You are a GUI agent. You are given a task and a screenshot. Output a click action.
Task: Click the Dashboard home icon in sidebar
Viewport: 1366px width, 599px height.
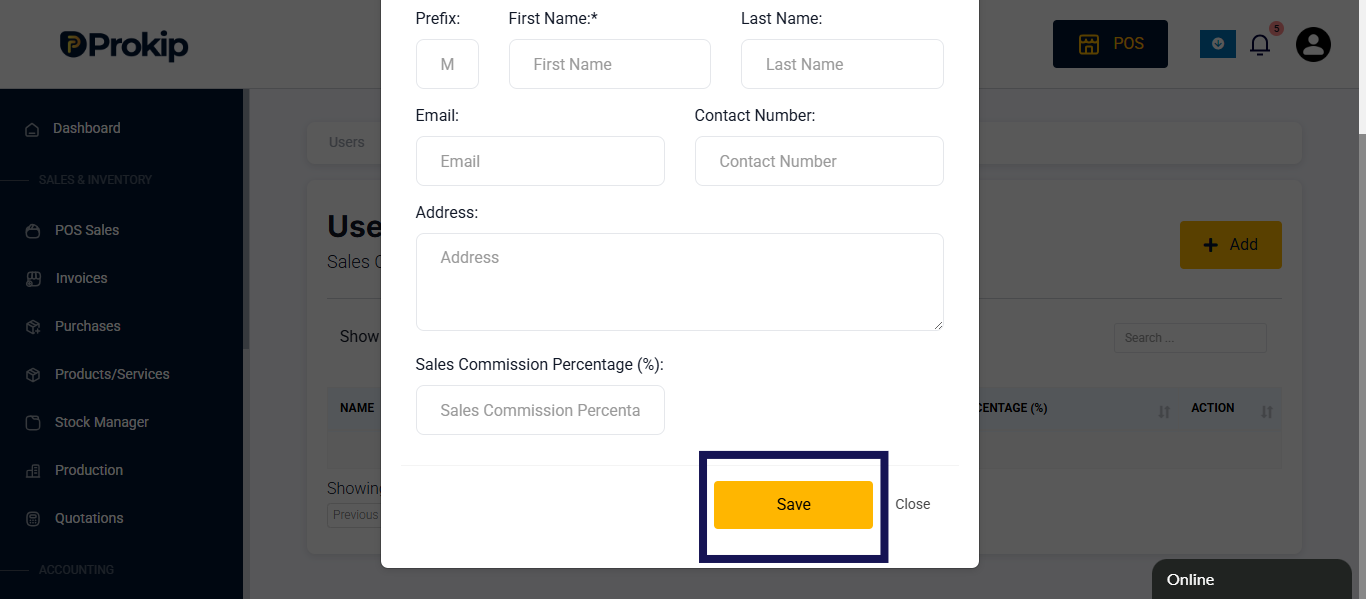point(32,129)
